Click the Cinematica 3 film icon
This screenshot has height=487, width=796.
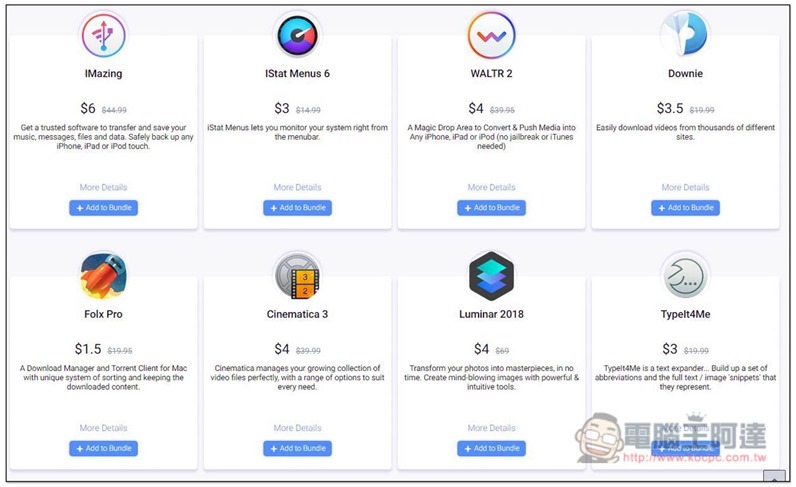(297, 276)
